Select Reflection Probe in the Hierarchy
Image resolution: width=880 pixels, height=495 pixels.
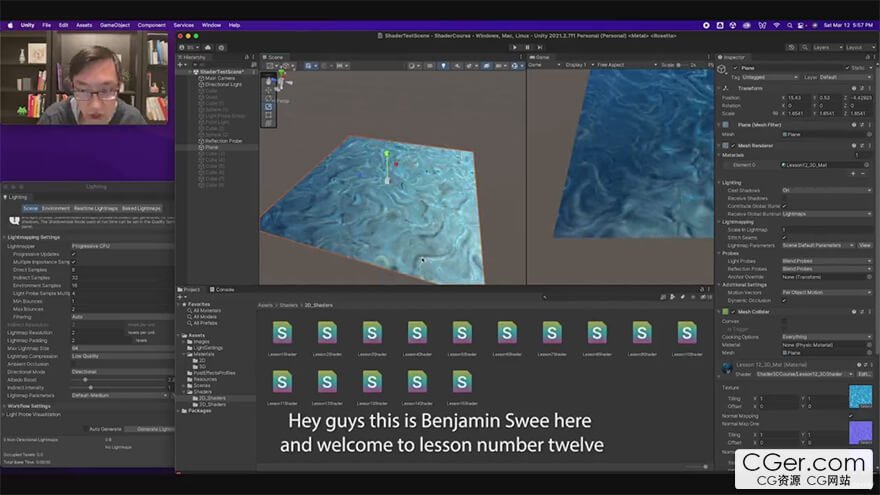click(223, 141)
